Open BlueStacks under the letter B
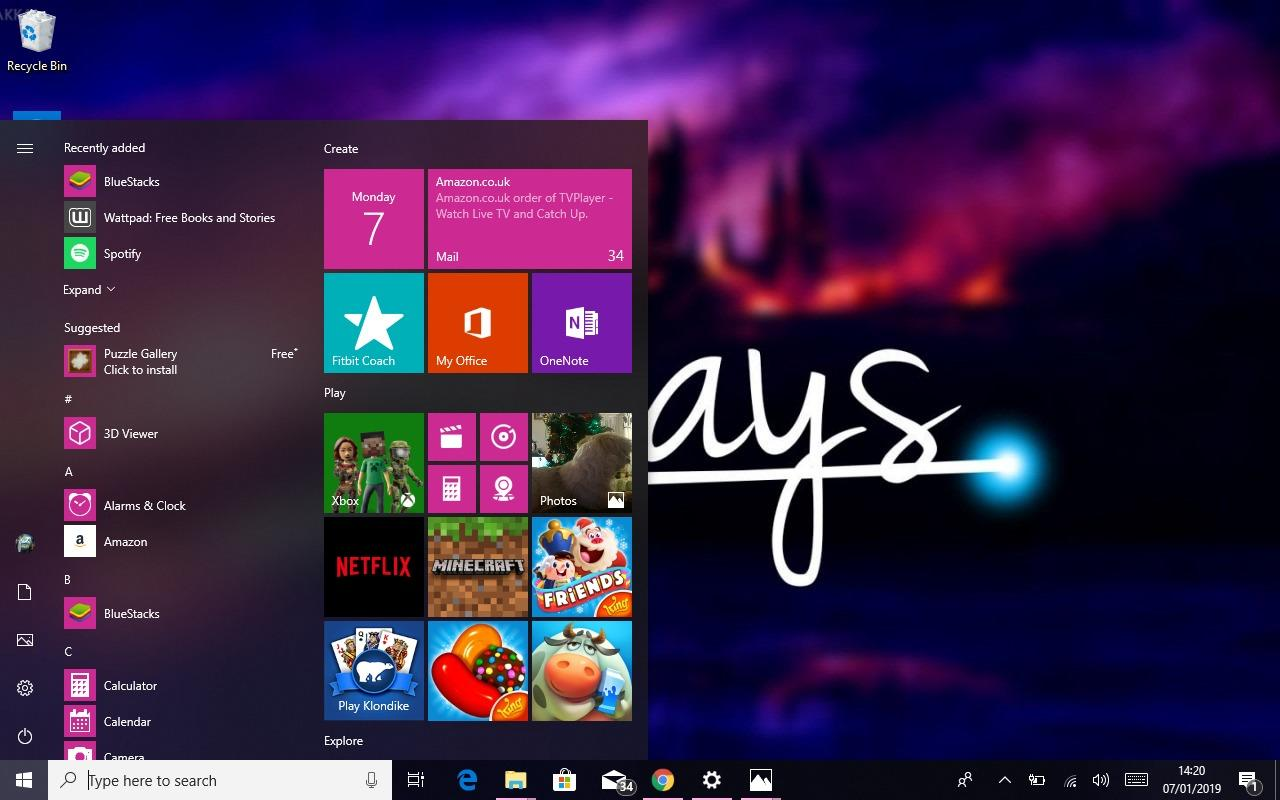Screen dimensions: 1280x800 coord(180,614)
